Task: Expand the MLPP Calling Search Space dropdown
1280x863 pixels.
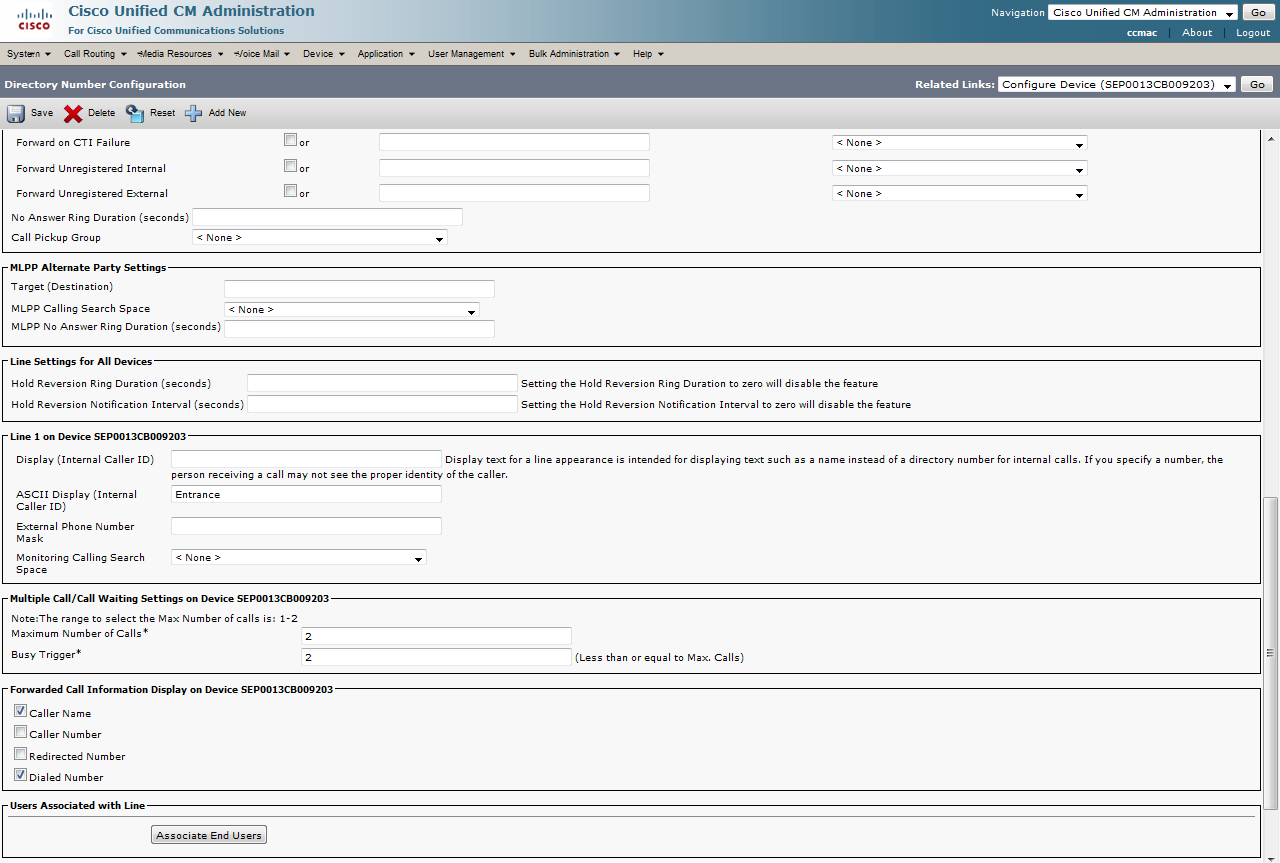Action: [x=351, y=310]
